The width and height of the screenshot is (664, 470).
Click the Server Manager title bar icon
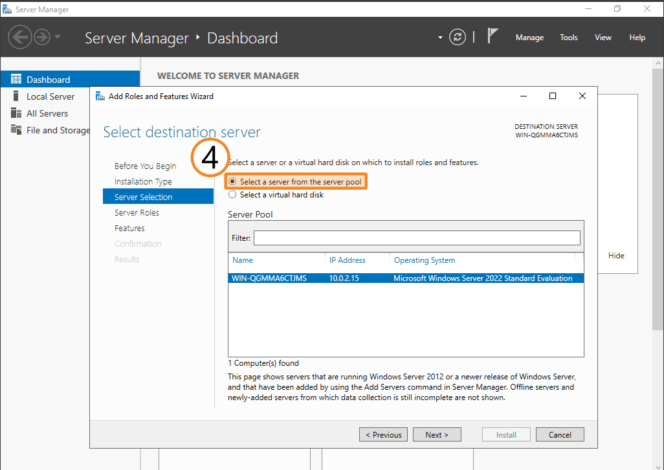pos(7,9)
